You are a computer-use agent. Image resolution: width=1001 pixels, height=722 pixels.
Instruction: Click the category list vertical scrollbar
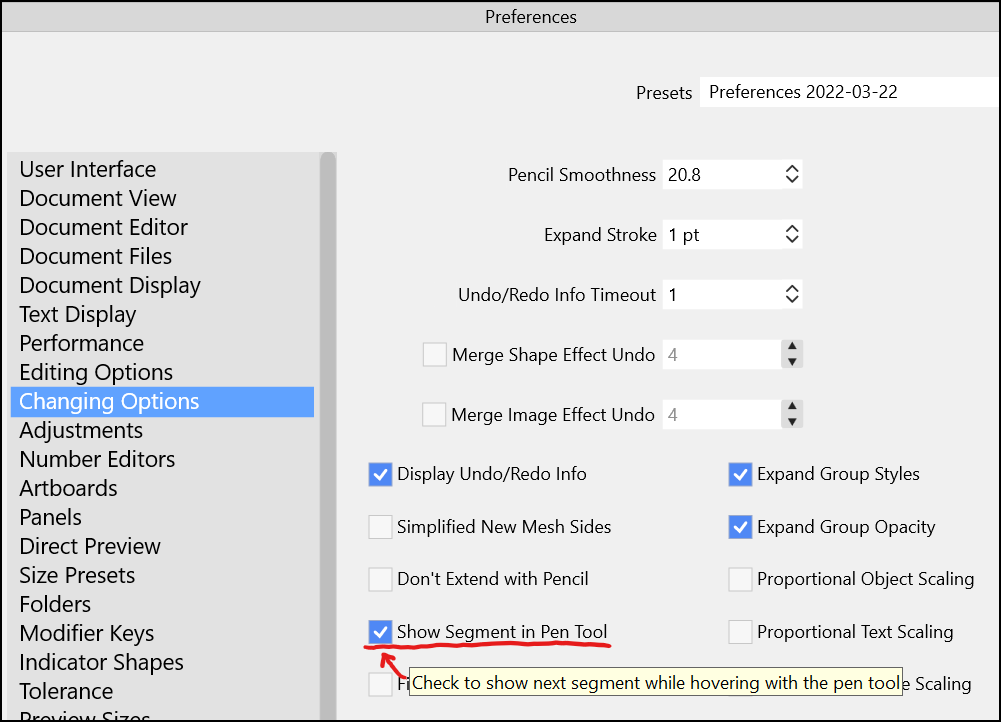327,400
